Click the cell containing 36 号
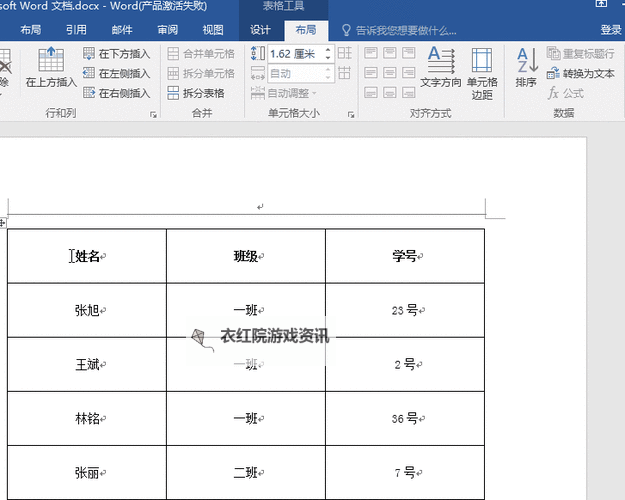This screenshot has width=625, height=500. pyautogui.click(x=405, y=419)
